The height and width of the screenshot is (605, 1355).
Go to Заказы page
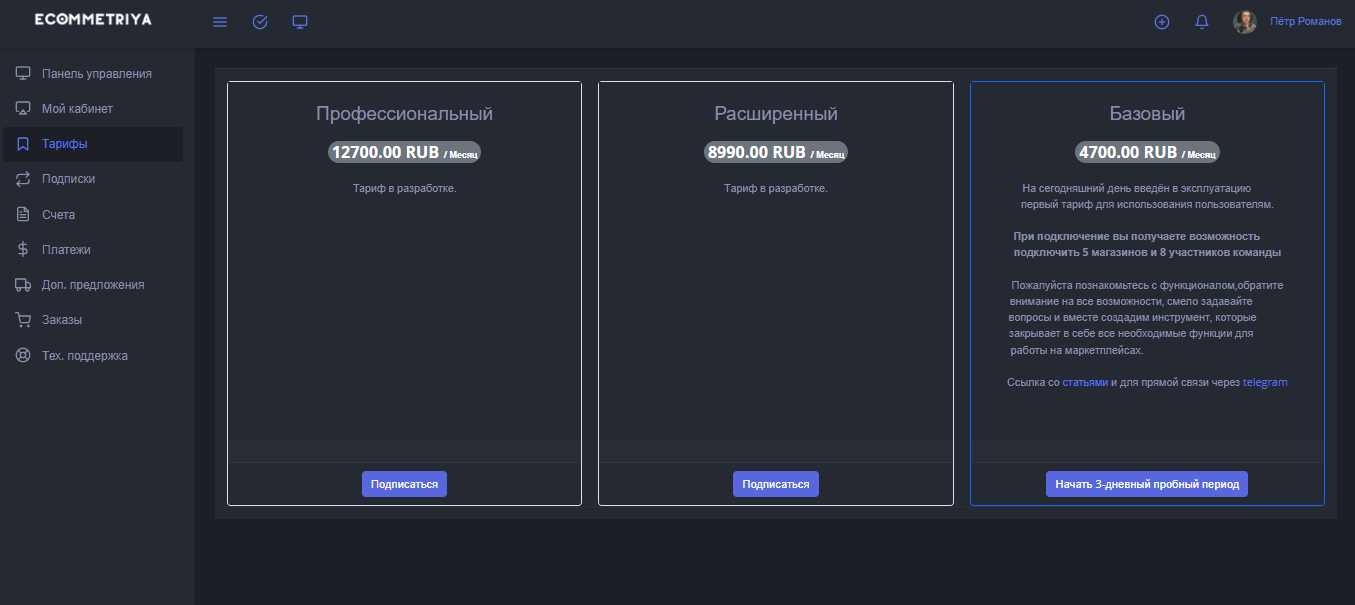point(61,320)
